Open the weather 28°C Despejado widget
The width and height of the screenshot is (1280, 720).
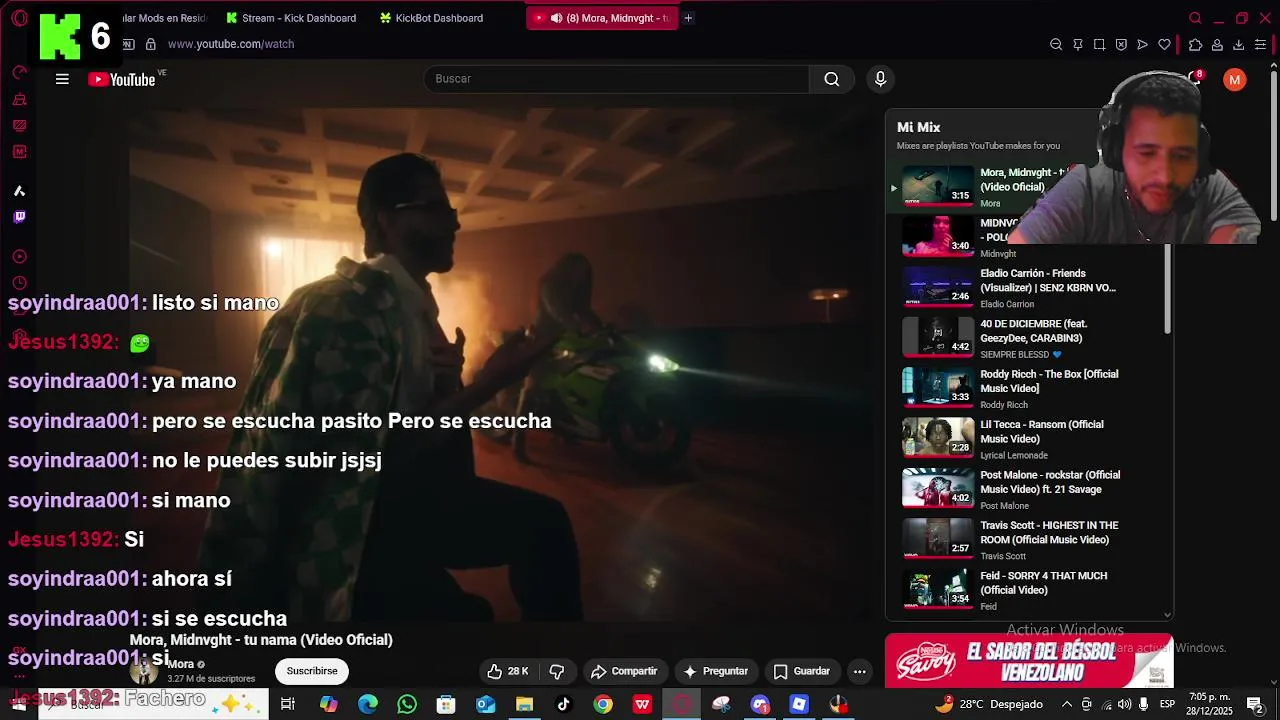click(x=989, y=705)
